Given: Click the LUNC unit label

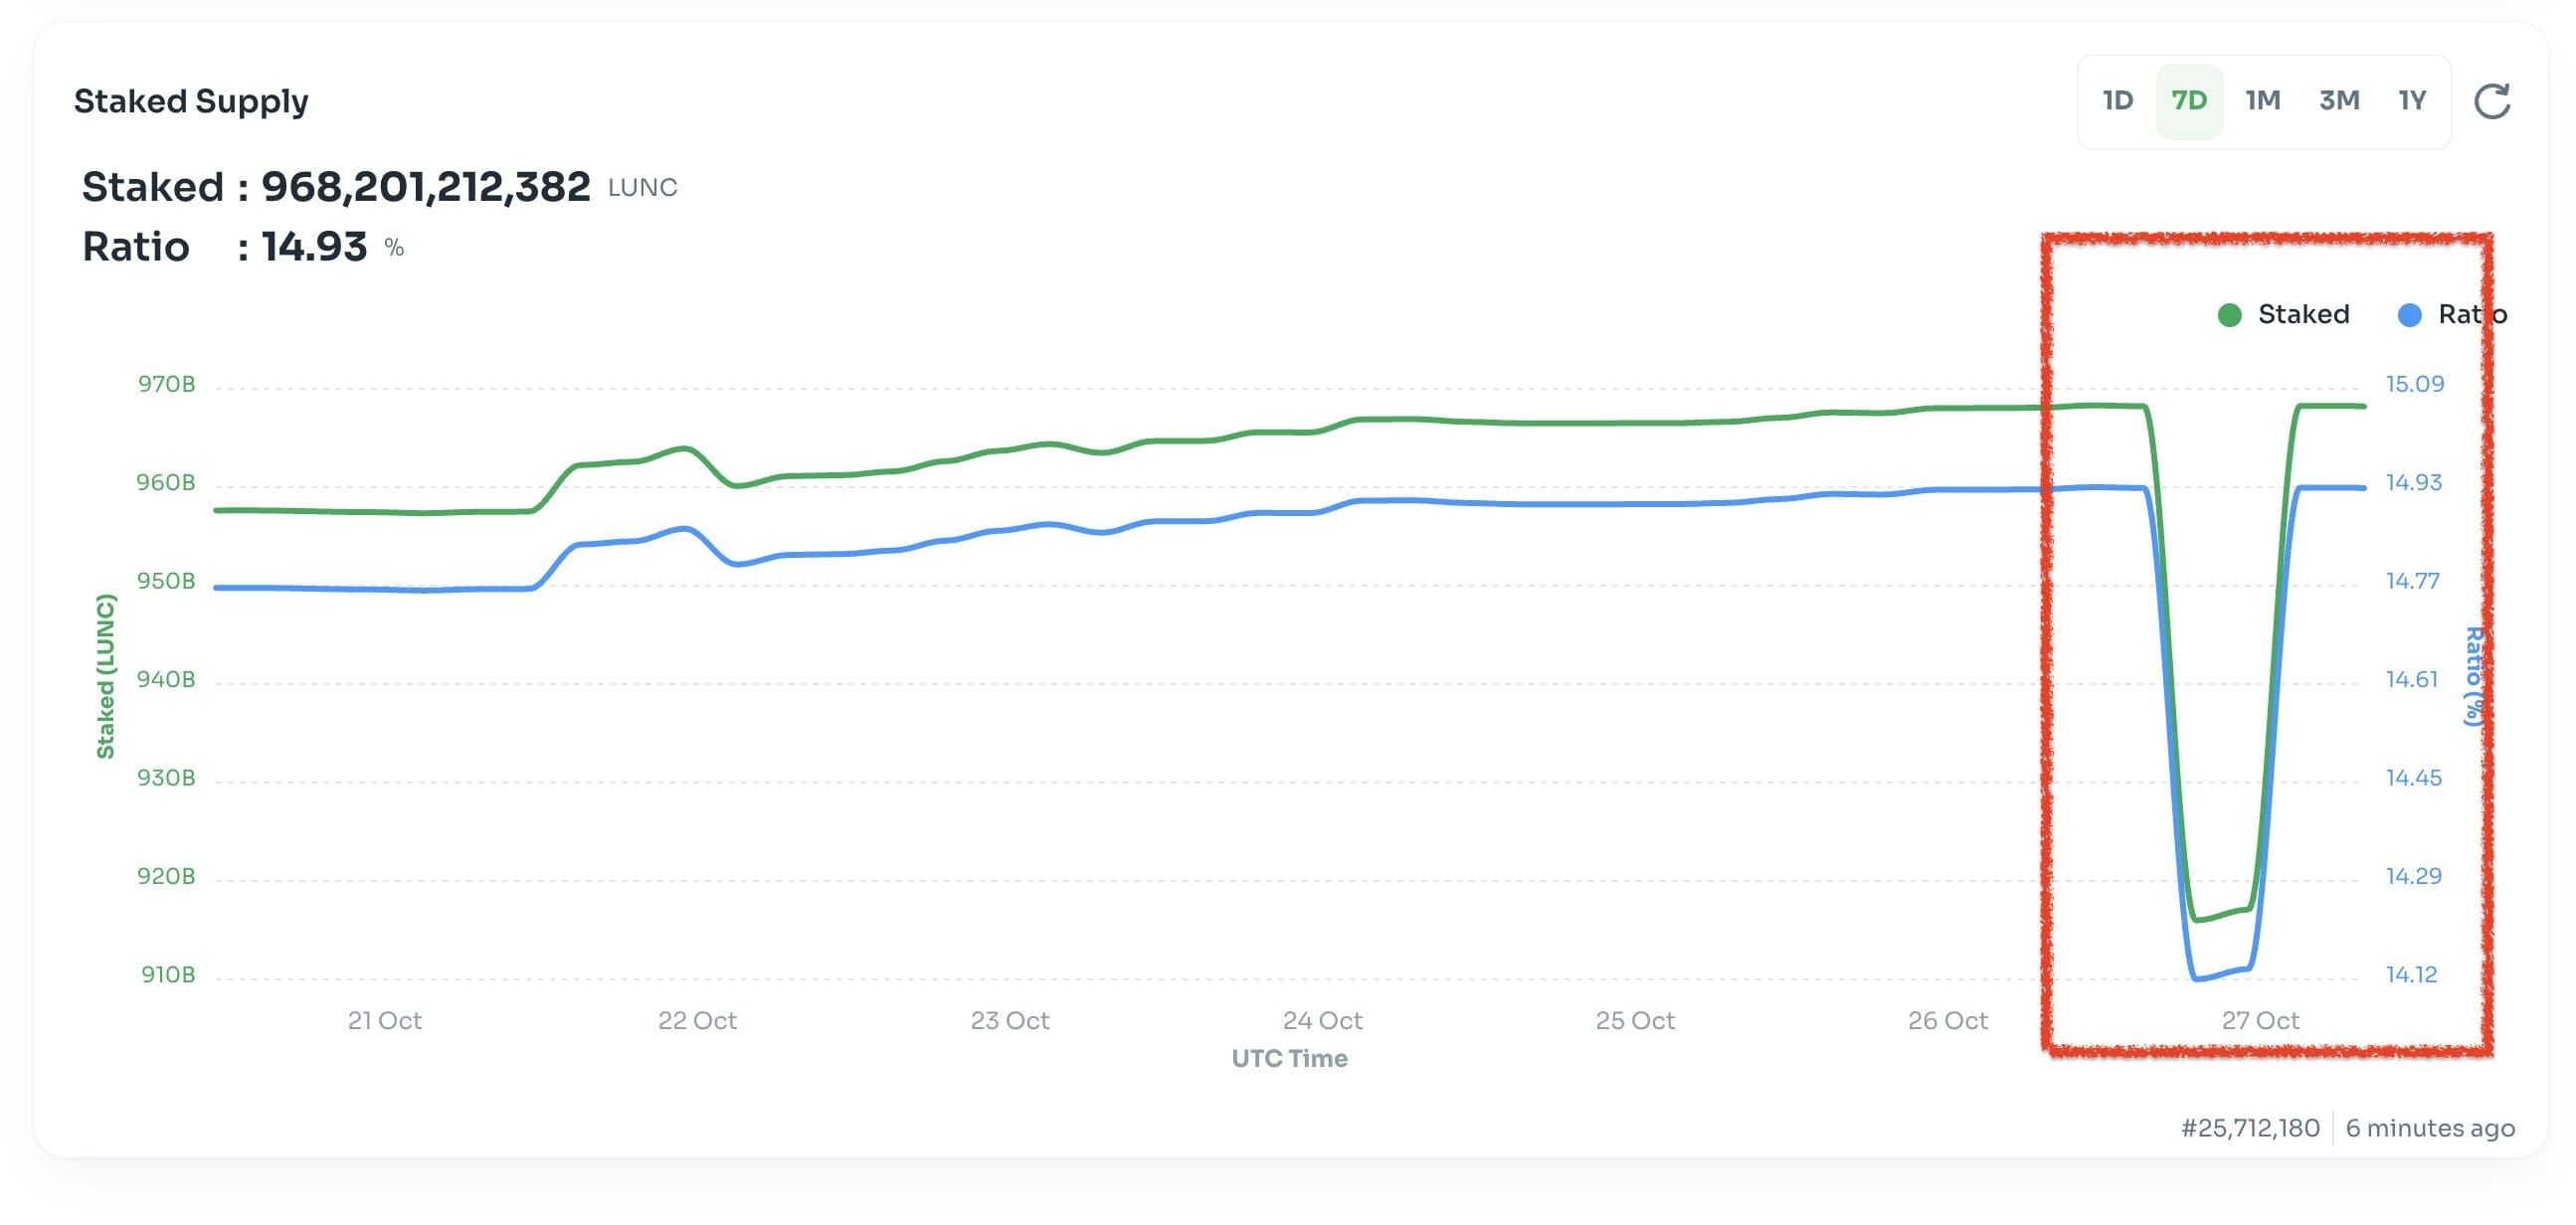Looking at the screenshot, I should (643, 188).
